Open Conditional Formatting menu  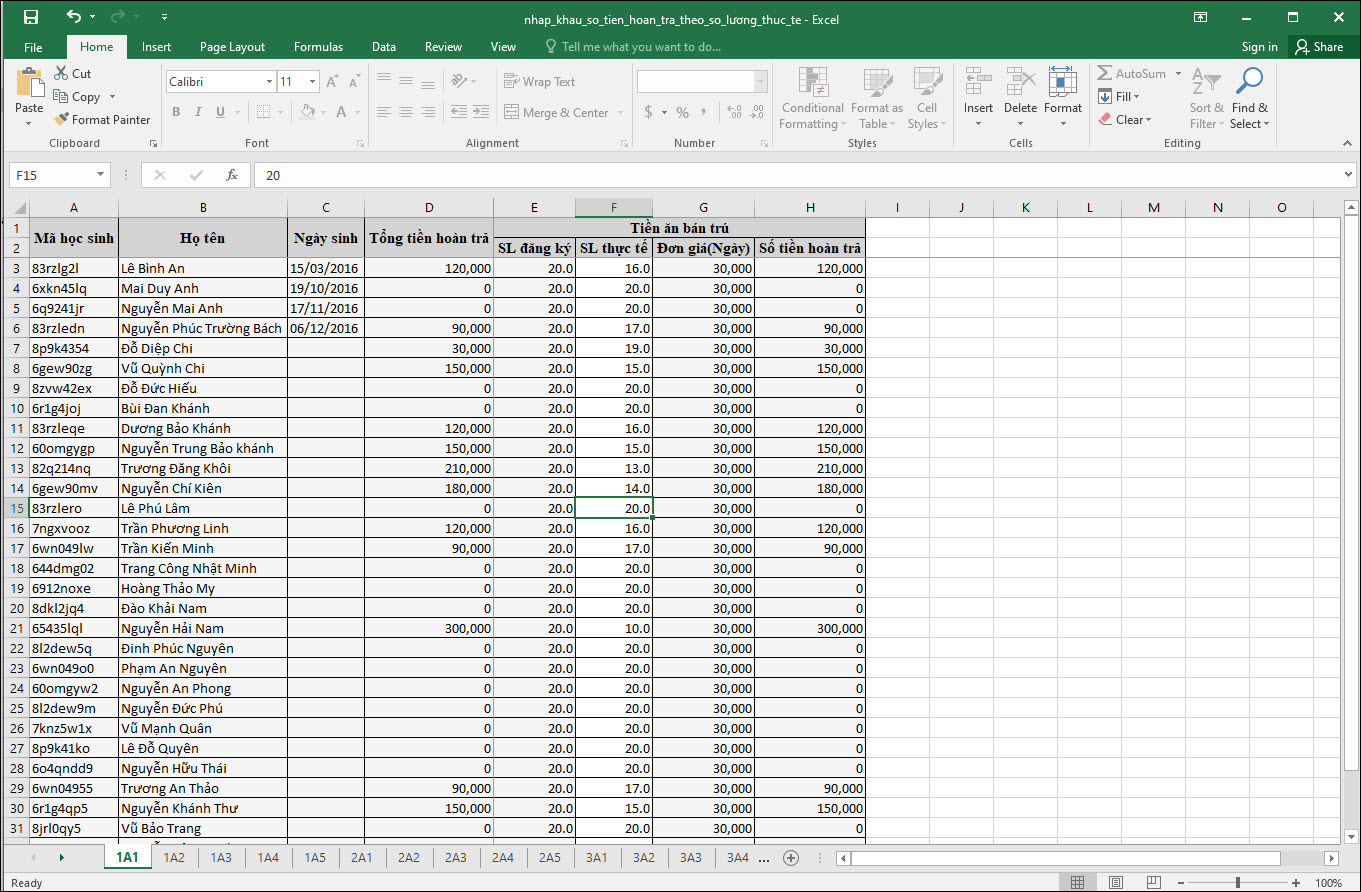[x=812, y=98]
